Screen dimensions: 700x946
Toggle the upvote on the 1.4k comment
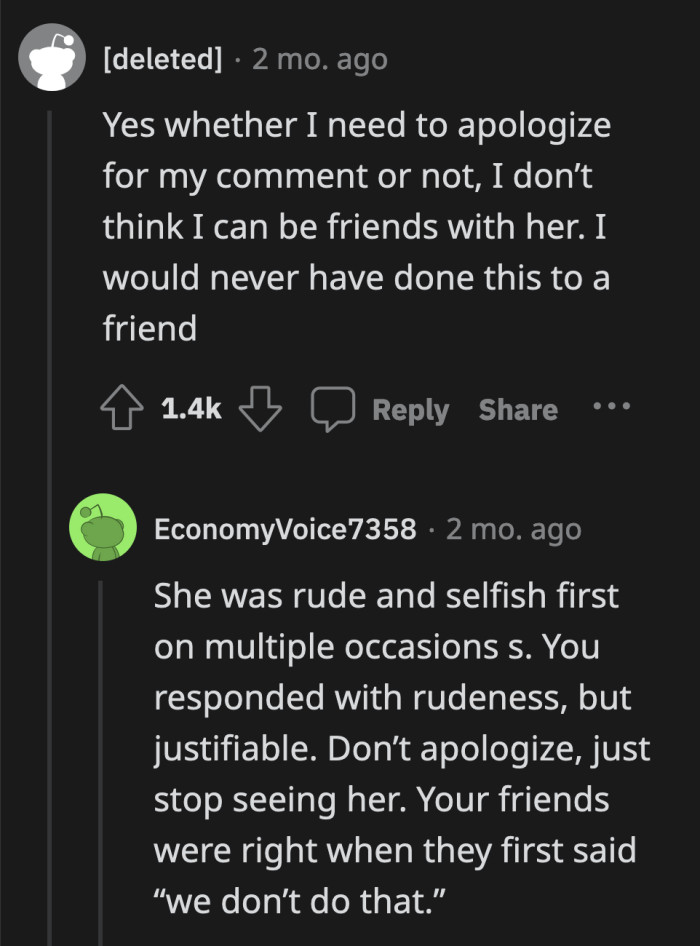pyautogui.click(x=120, y=409)
